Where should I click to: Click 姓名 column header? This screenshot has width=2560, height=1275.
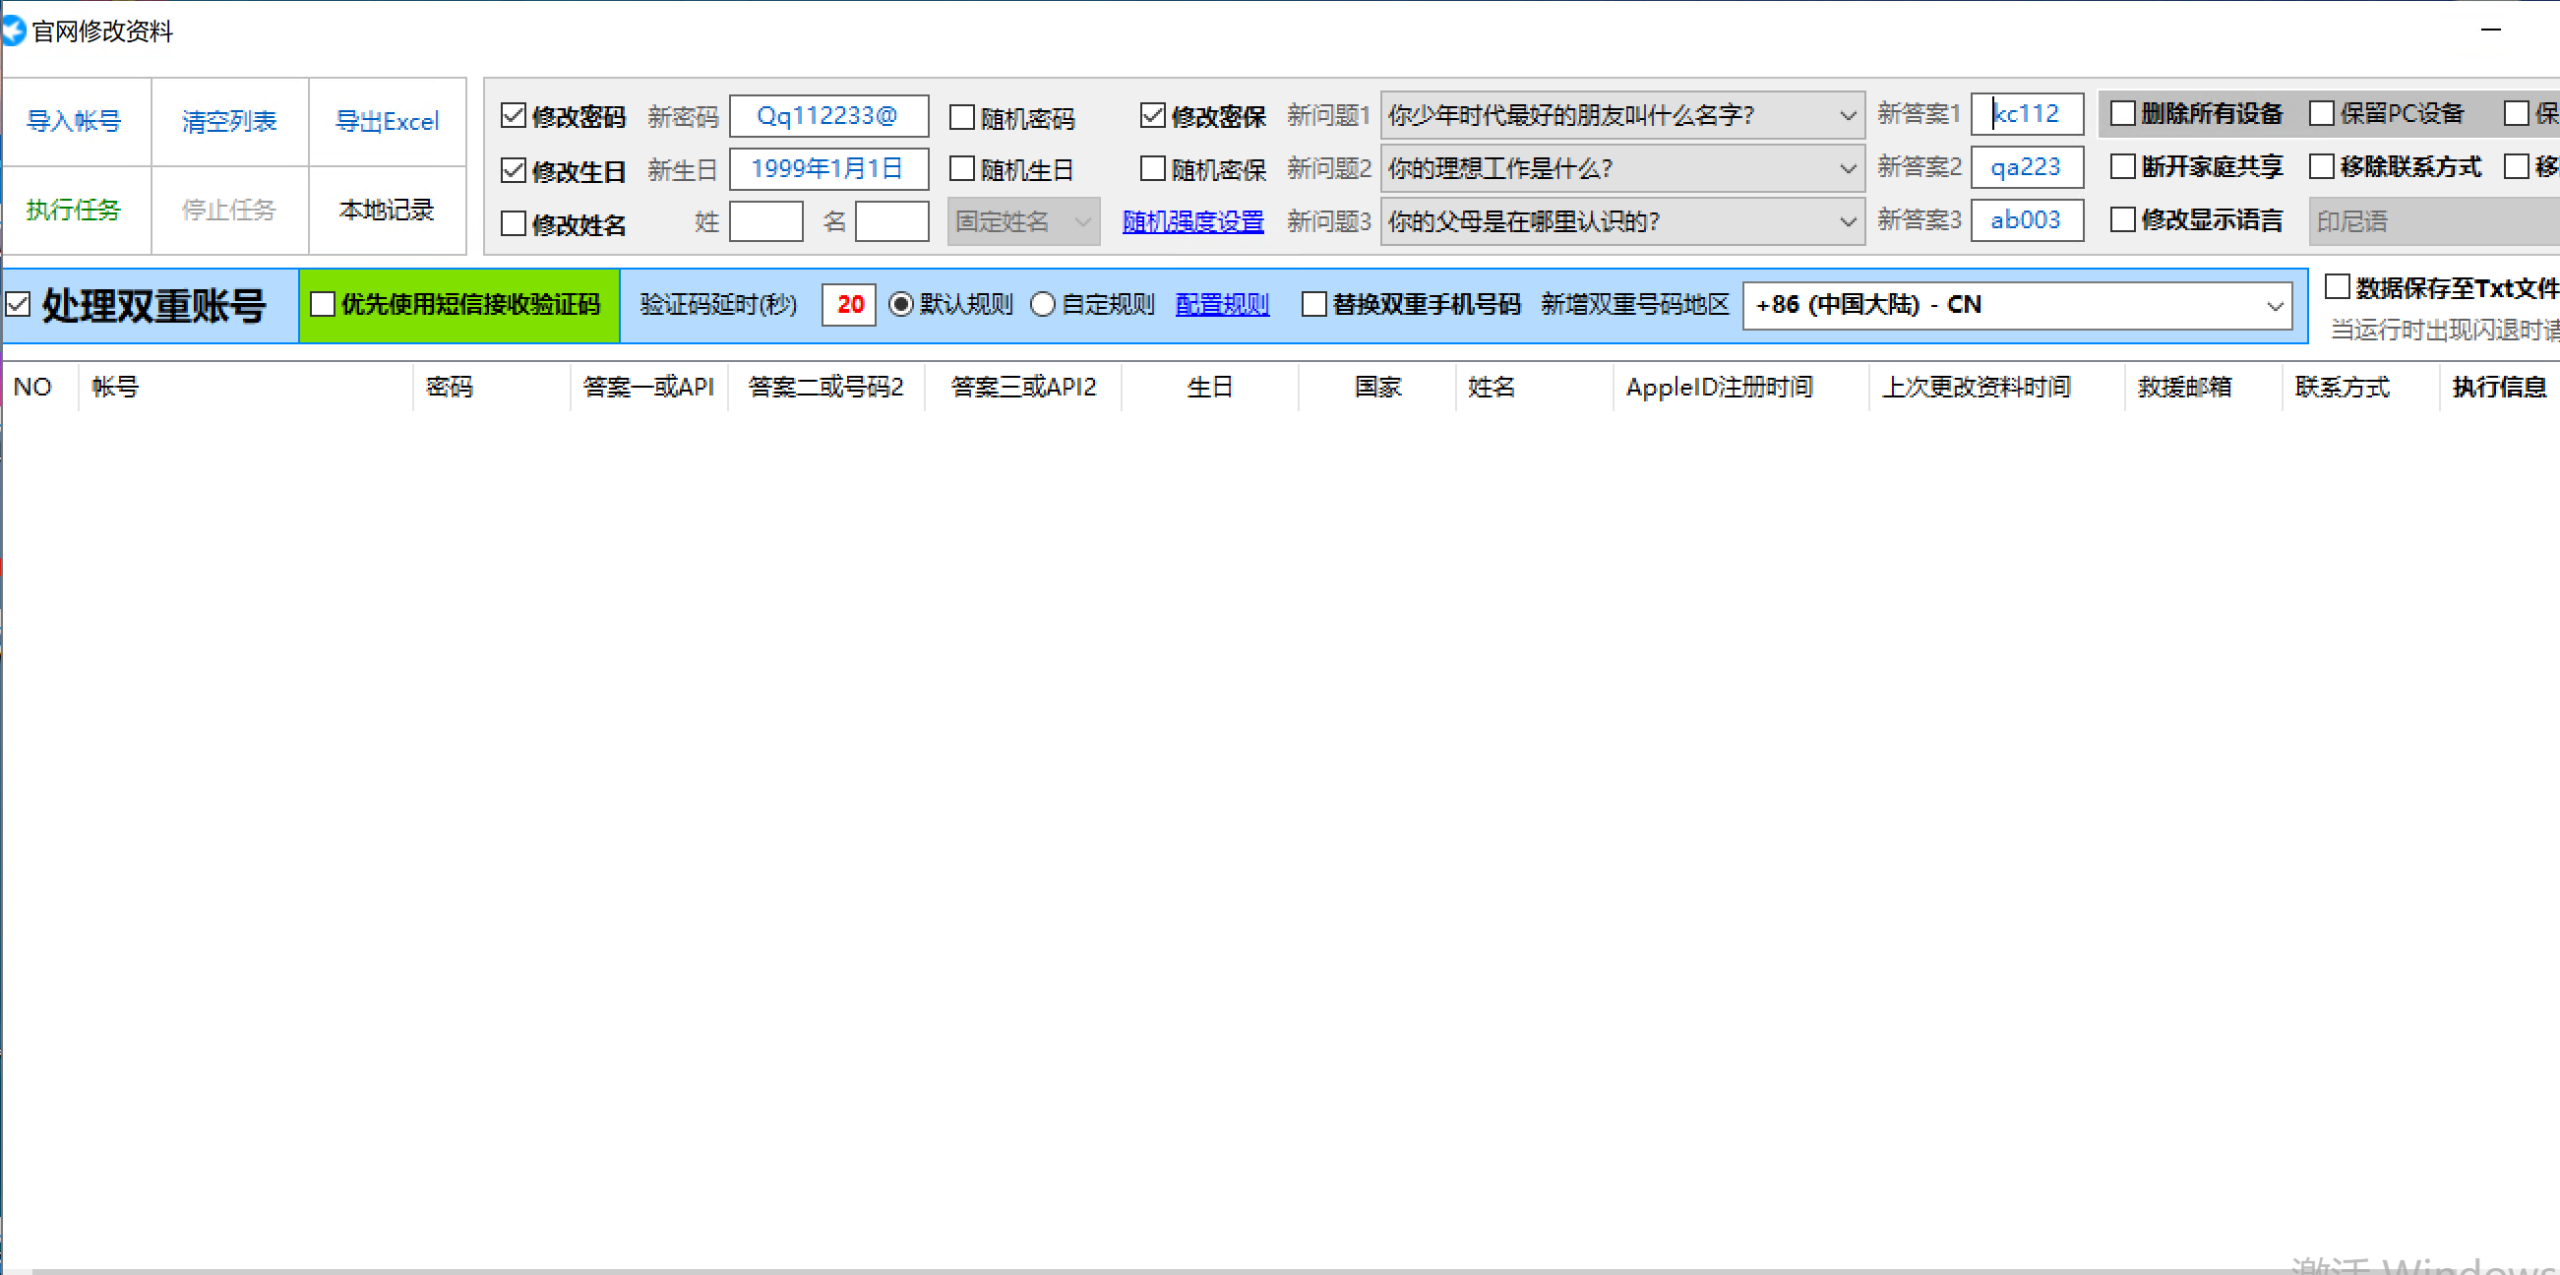point(1535,387)
